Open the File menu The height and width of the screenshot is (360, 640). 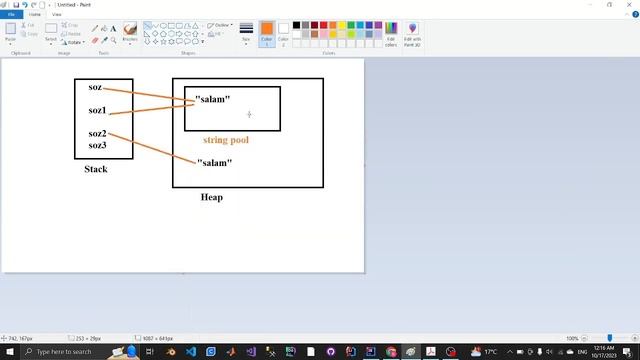(x=11, y=14)
